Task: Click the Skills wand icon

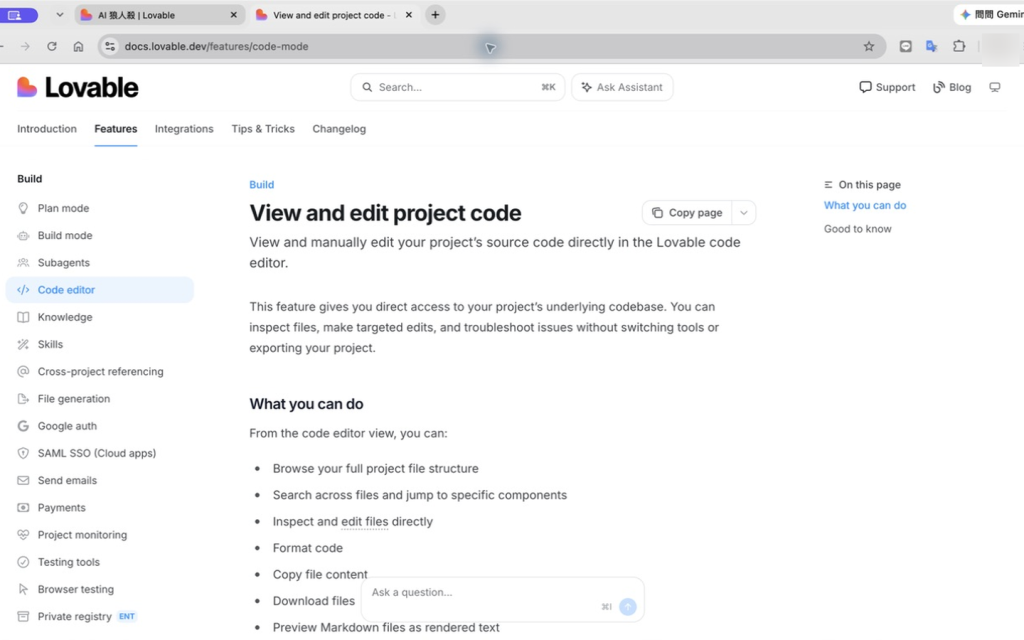Action: 23,344
